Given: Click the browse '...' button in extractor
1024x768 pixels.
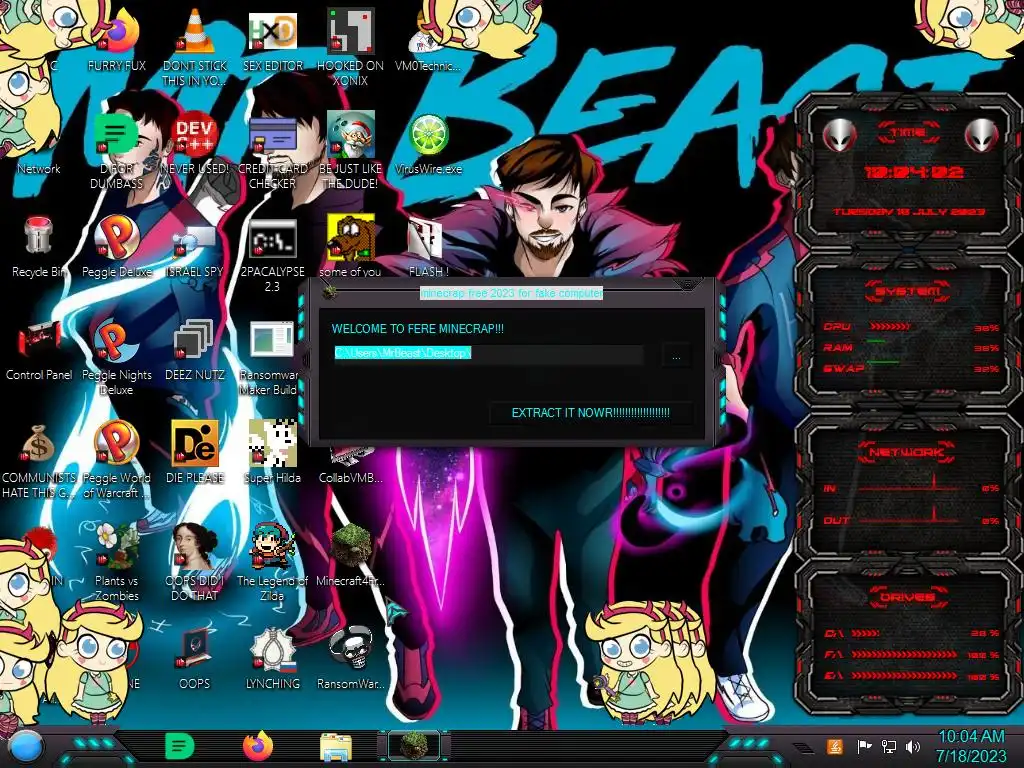Looking at the screenshot, I should click(677, 355).
